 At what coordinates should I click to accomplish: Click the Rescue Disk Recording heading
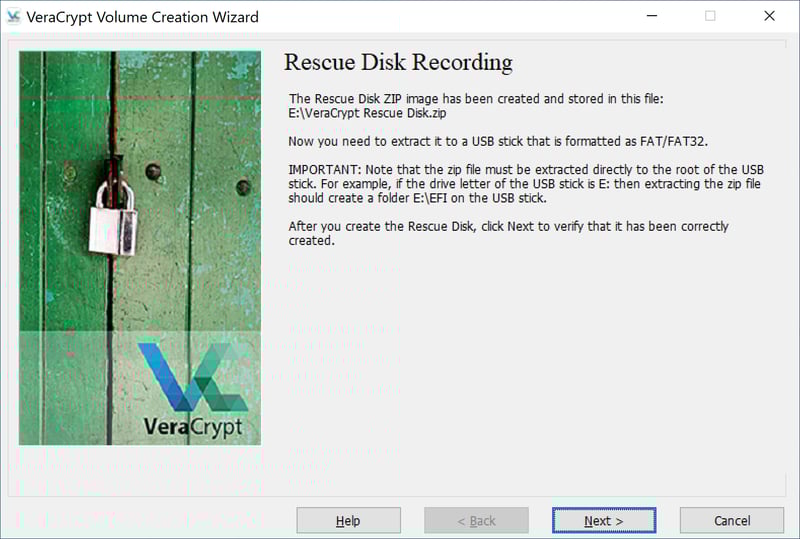pos(398,62)
